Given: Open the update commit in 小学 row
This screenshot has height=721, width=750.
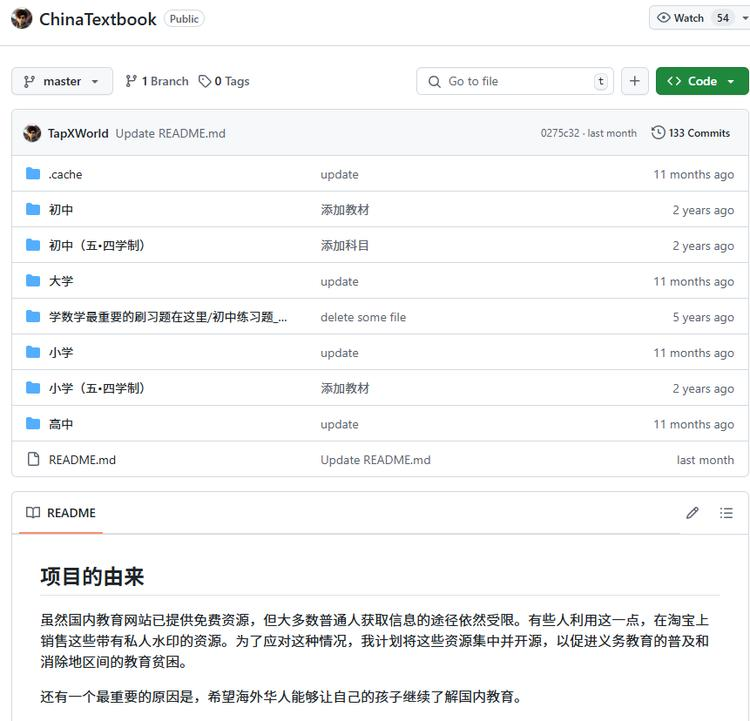Looking at the screenshot, I should point(340,353).
